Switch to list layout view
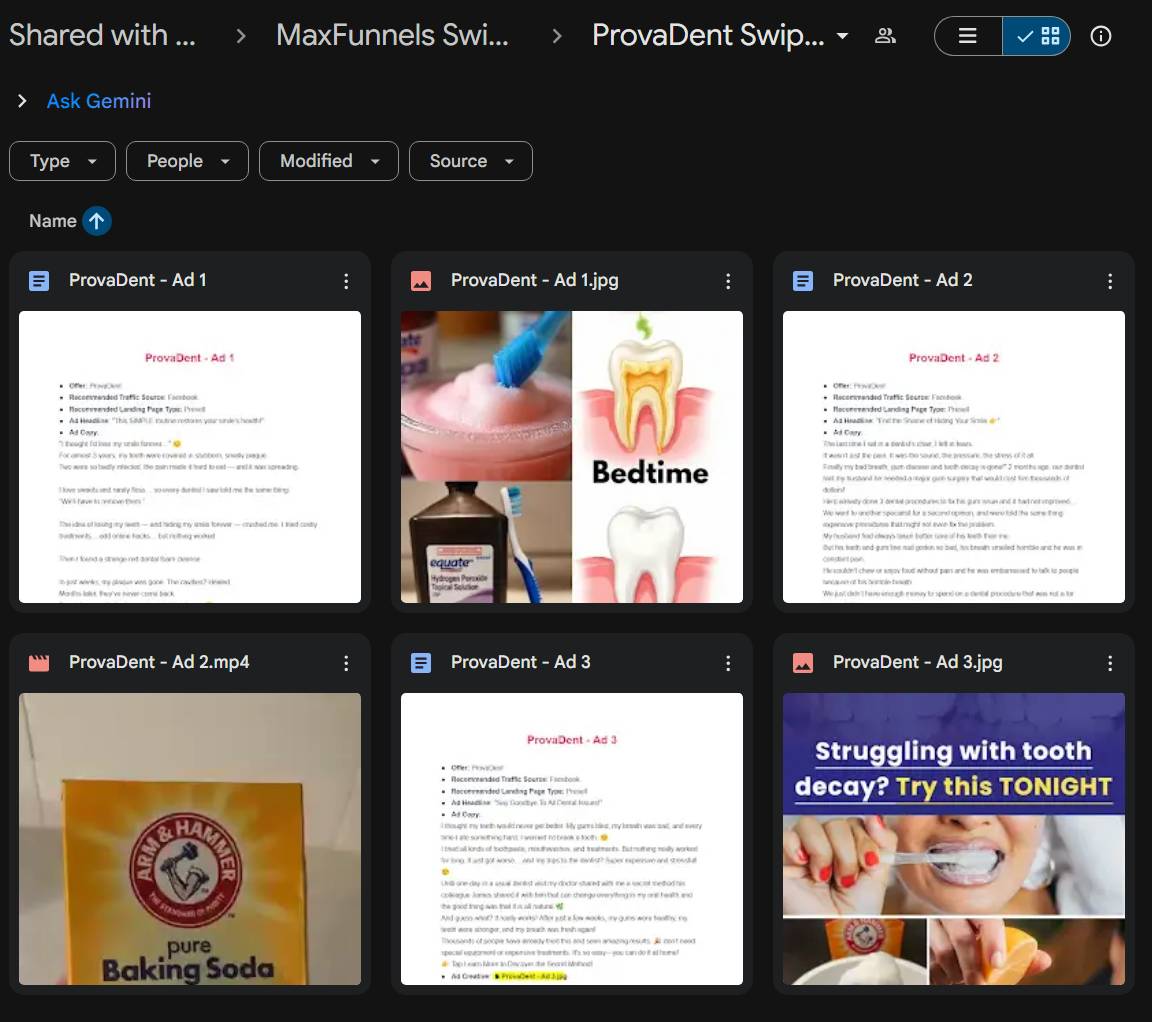Viewport: 1152px width, 1022px height. [968, 36]
